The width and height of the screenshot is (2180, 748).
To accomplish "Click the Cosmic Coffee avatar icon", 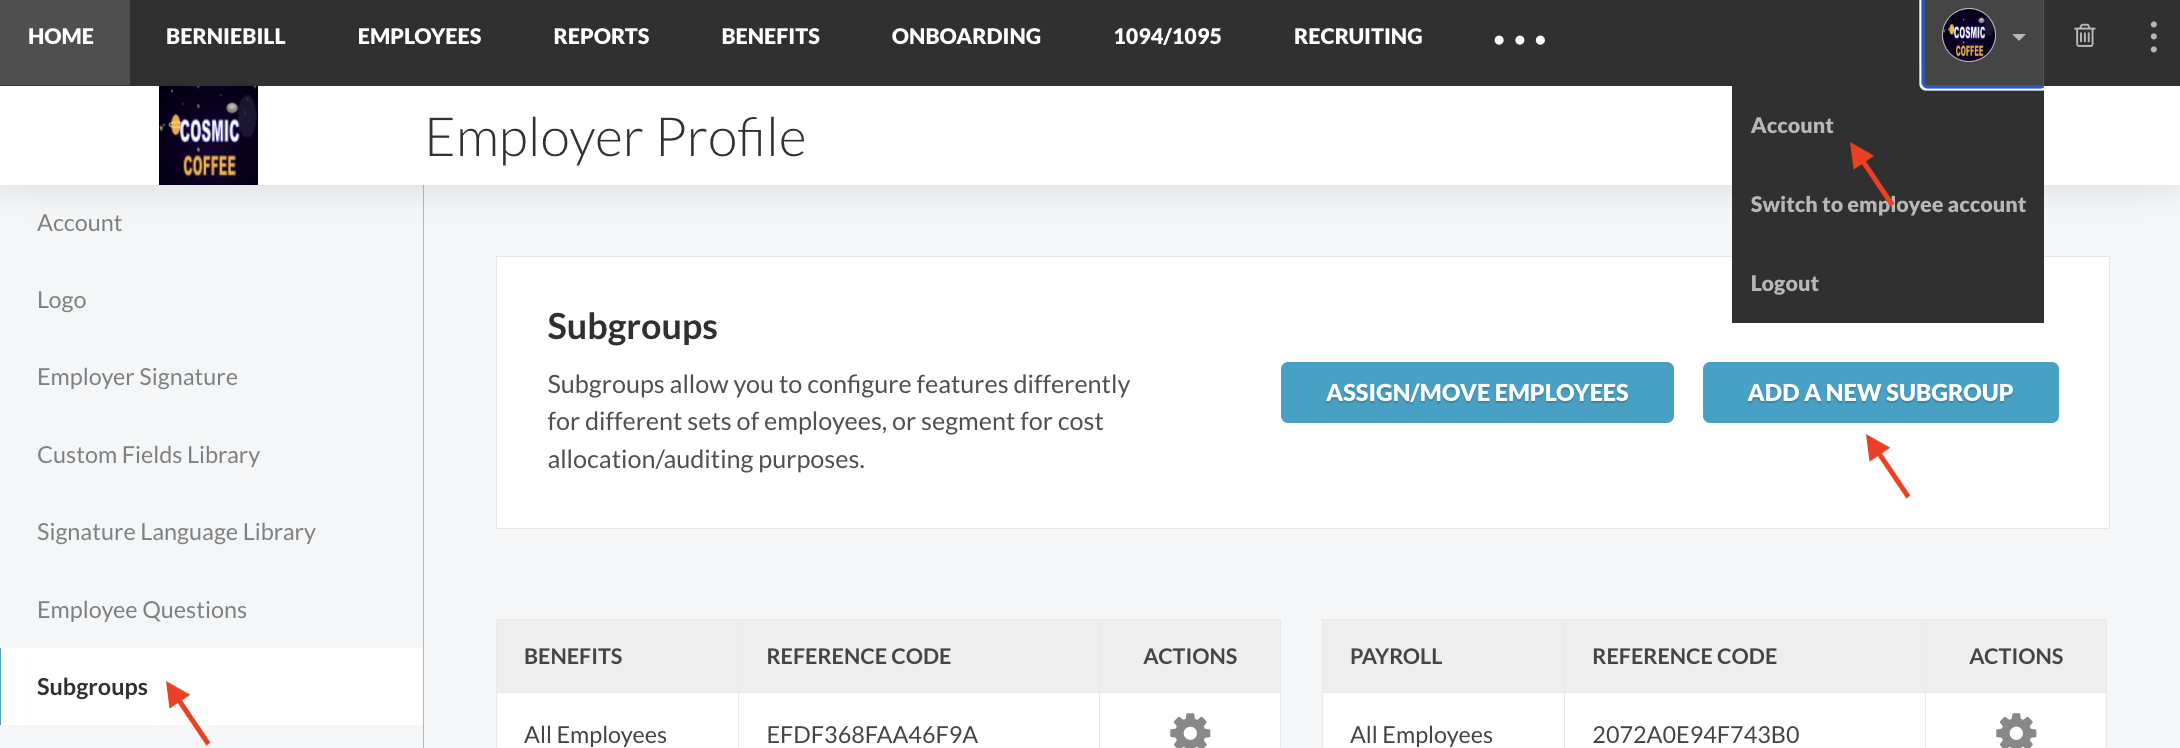I will coord(1968,36).
